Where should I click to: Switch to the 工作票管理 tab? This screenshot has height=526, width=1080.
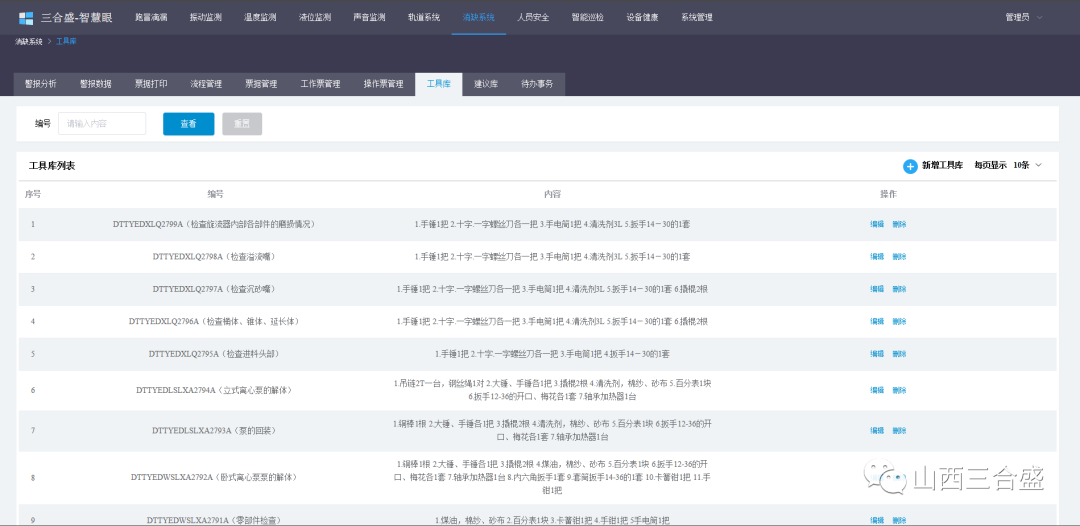320,84
